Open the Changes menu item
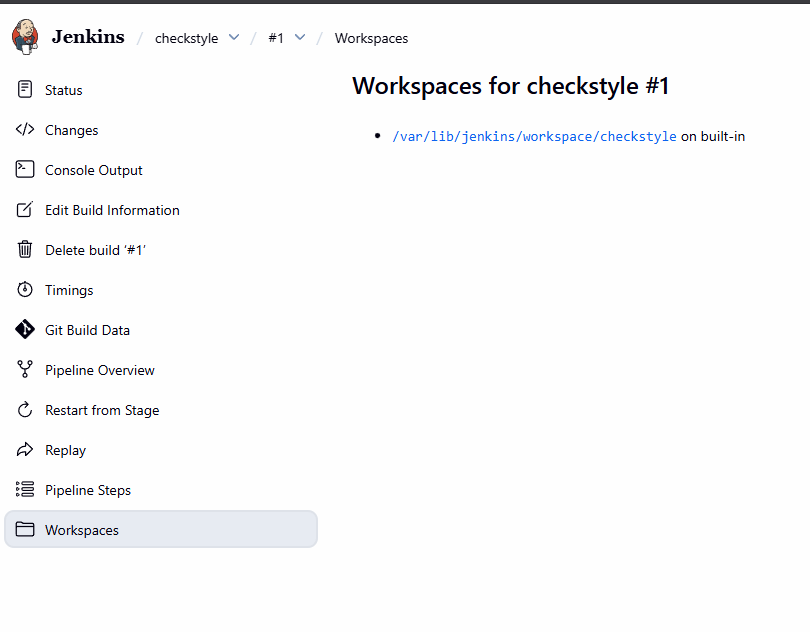The image size is (810, 632). (161, 130)
